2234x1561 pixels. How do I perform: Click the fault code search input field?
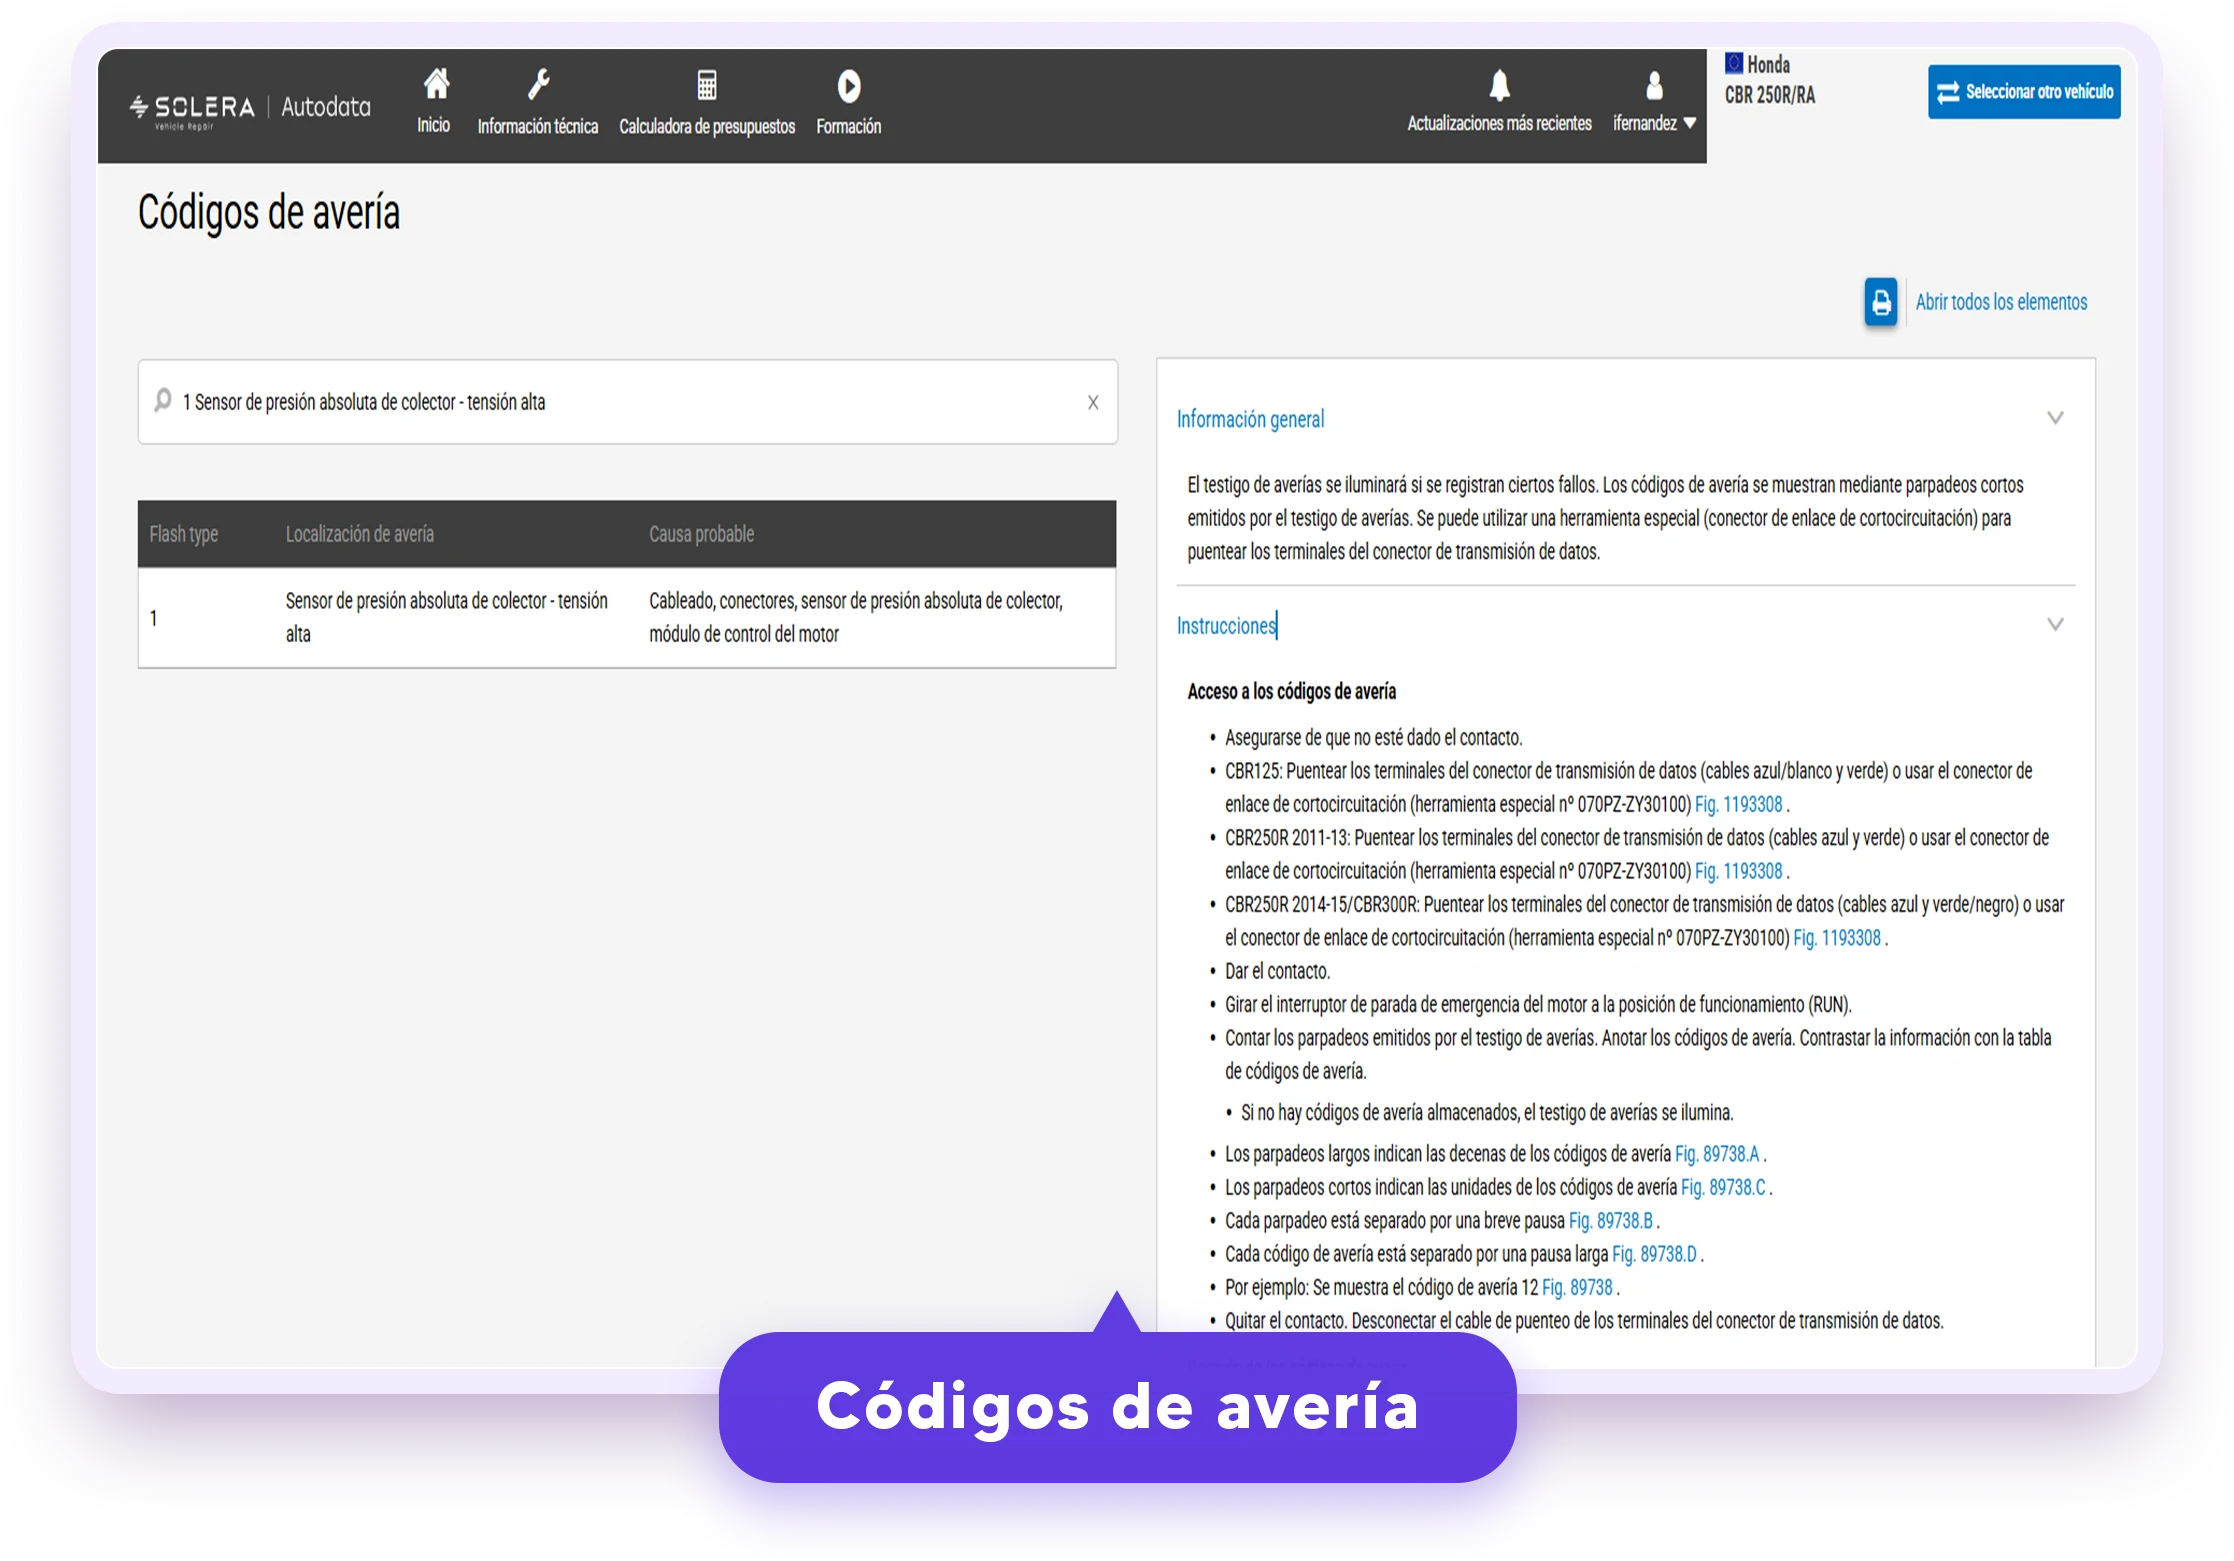coord(628,402)
